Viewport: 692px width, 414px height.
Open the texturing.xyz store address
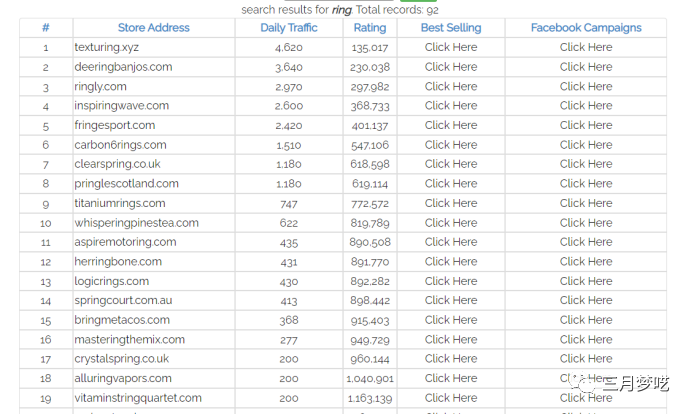coord(108,47)
